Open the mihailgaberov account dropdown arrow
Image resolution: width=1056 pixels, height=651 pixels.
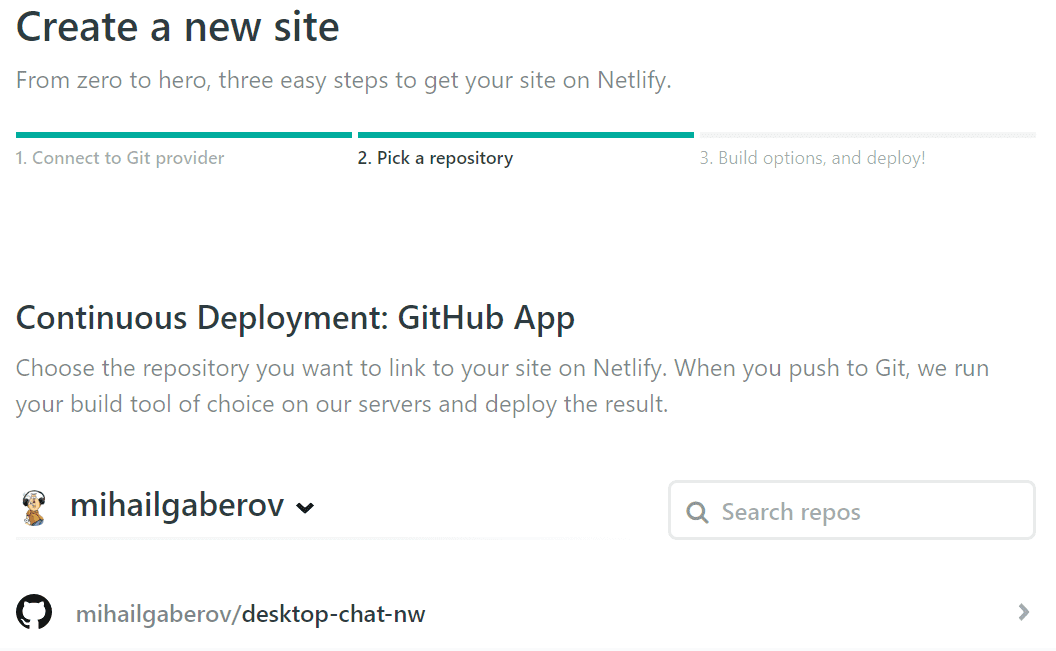click(305, 508)
